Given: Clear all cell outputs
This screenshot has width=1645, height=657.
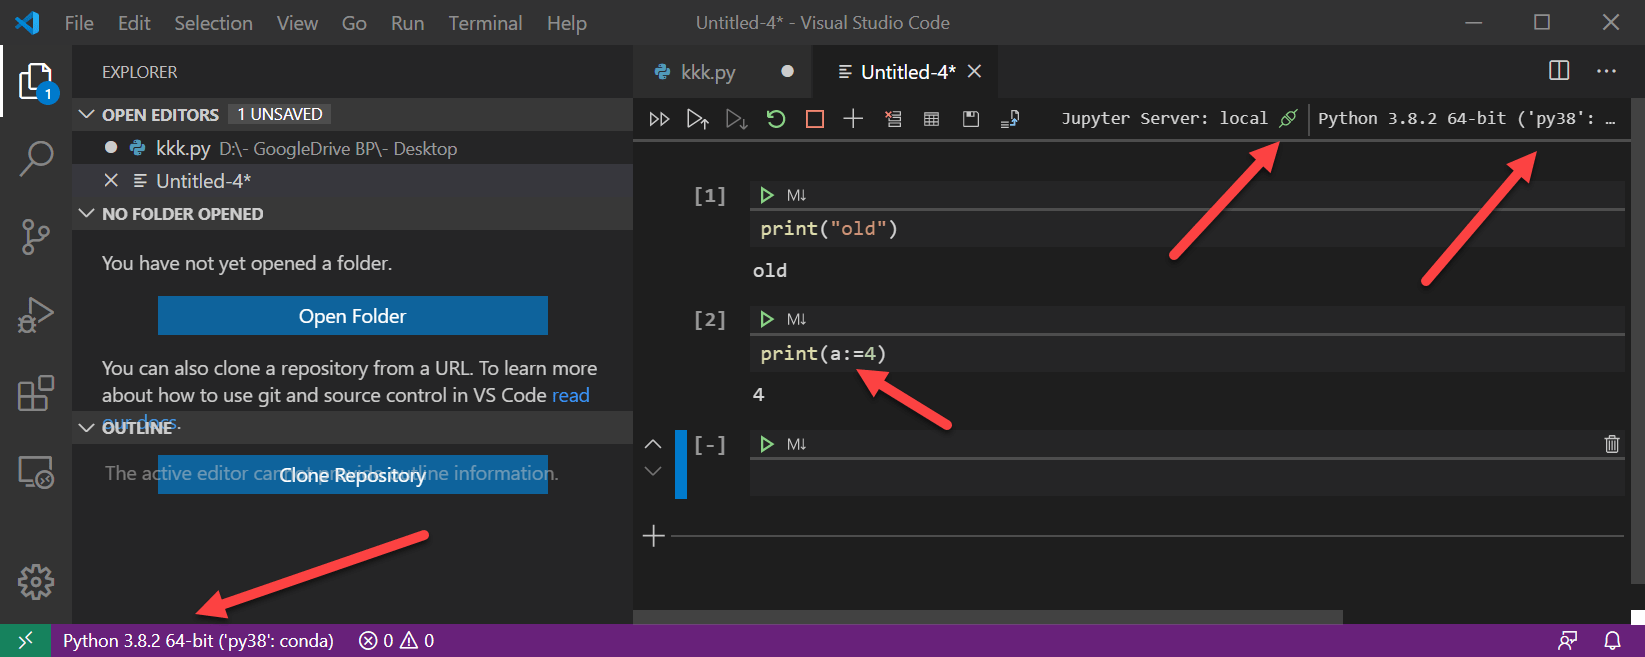Looking at the screenshot, I should [x=893, y=119].
